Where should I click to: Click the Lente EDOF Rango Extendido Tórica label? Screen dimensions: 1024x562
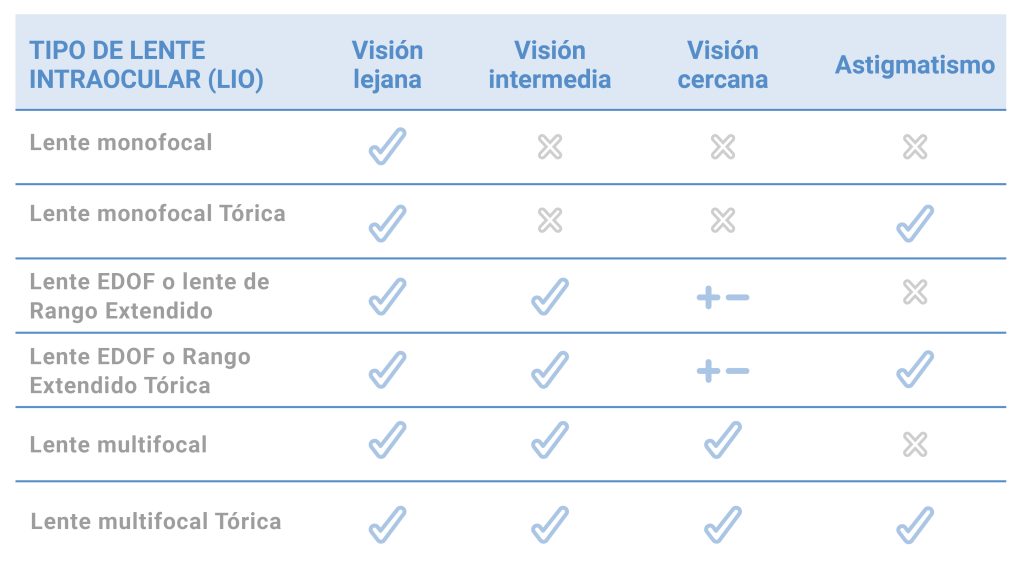pyautogui.click(x=140, y=371)
